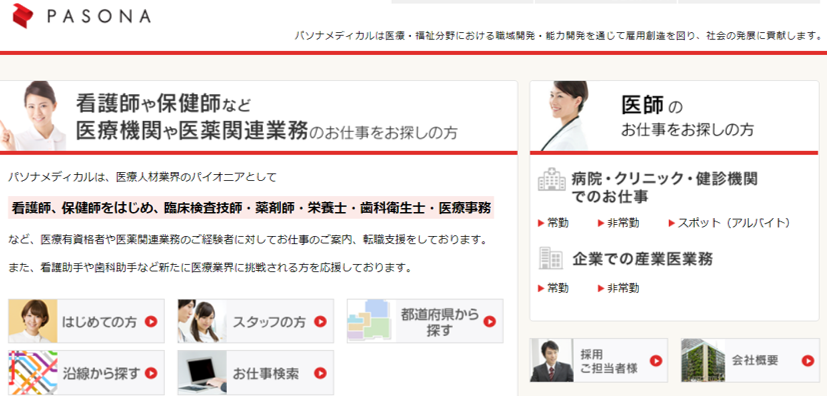This screenshot has width=827, height=396.
Task: Select the 都道府県から探す map thumbnail
Action: point(371,321)
